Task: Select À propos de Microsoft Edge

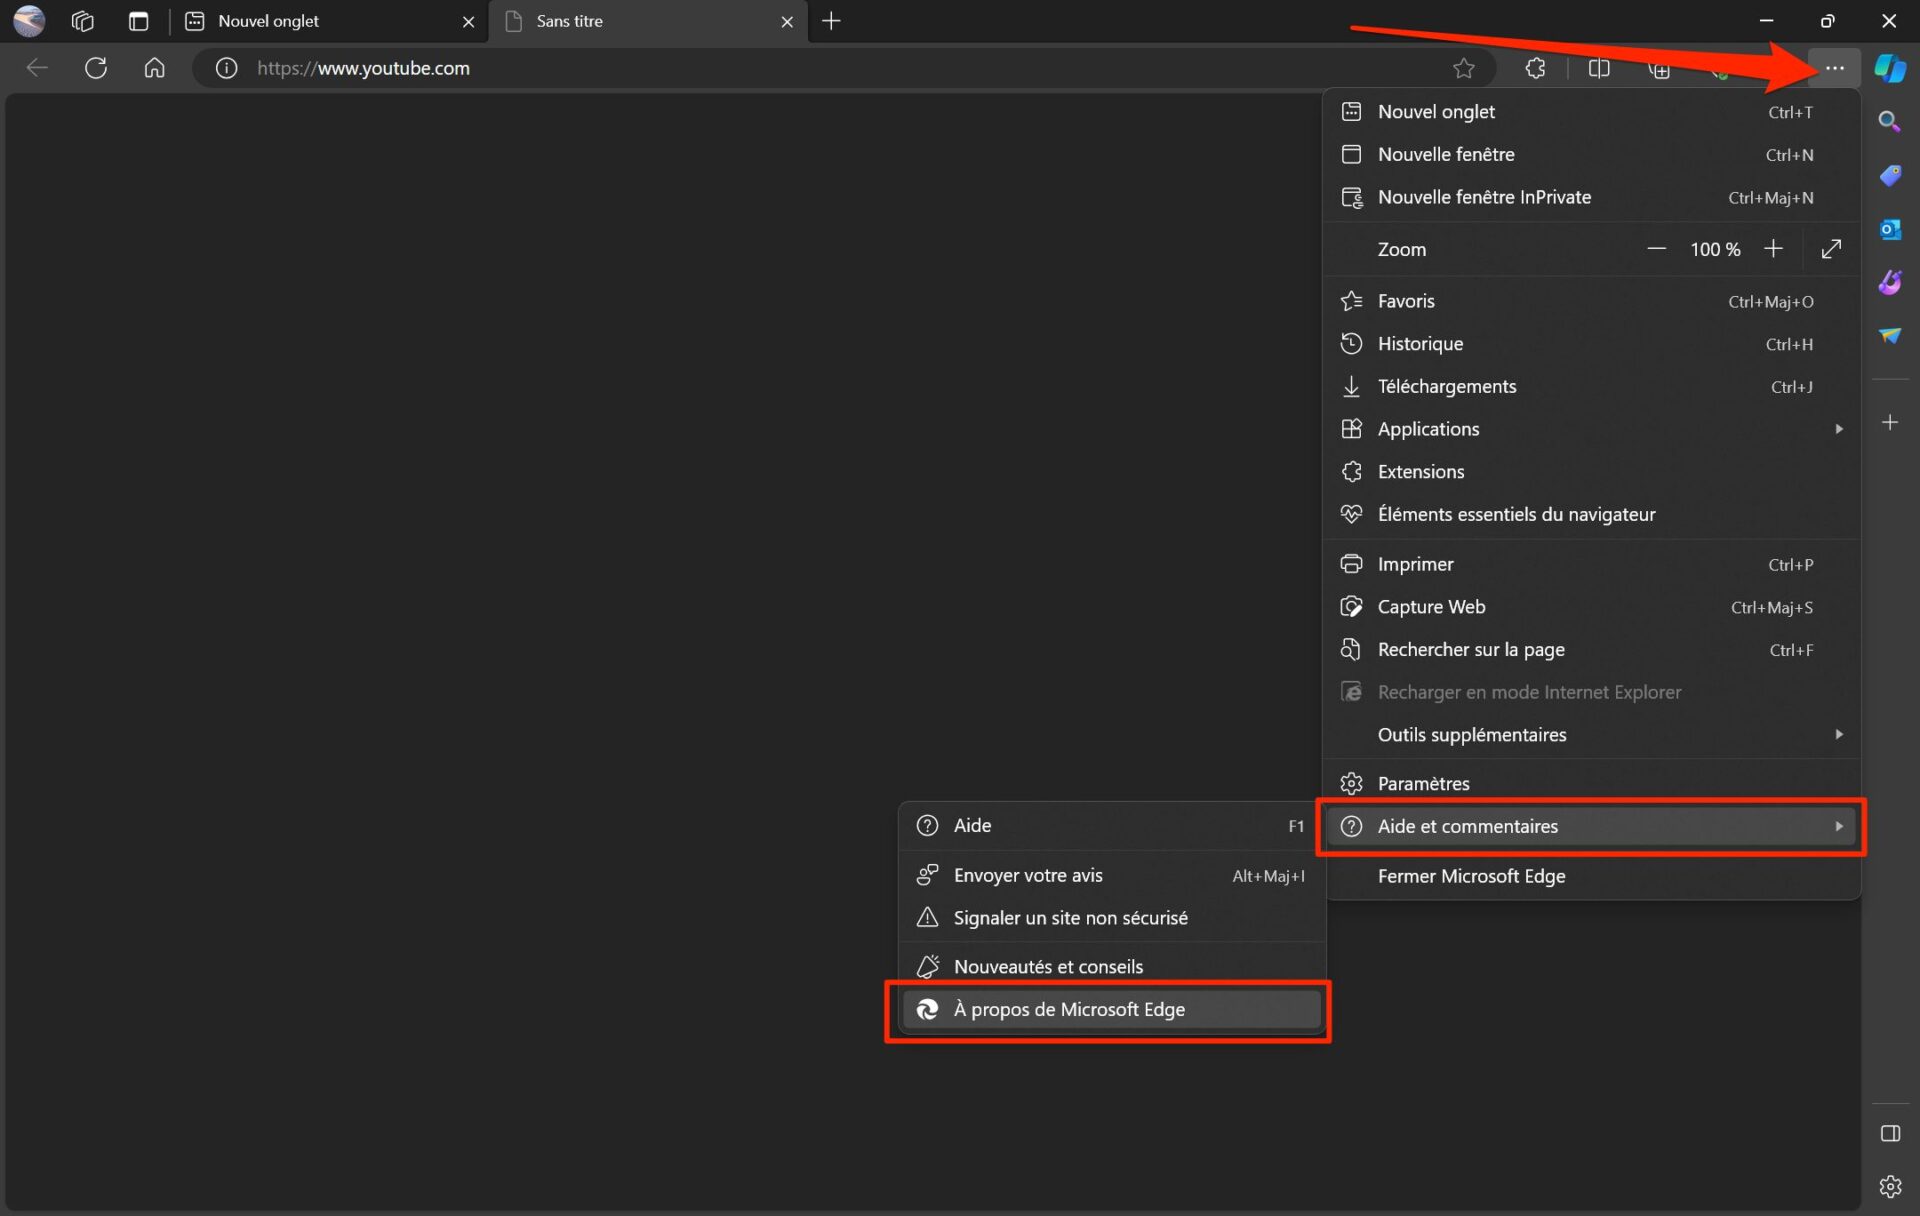Action: tap(1110, 1010)
